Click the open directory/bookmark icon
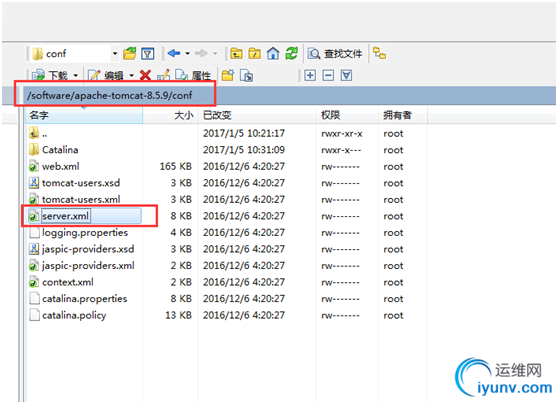Image resolution: width=558 pixels, height=404 pixels. point(130,54)
